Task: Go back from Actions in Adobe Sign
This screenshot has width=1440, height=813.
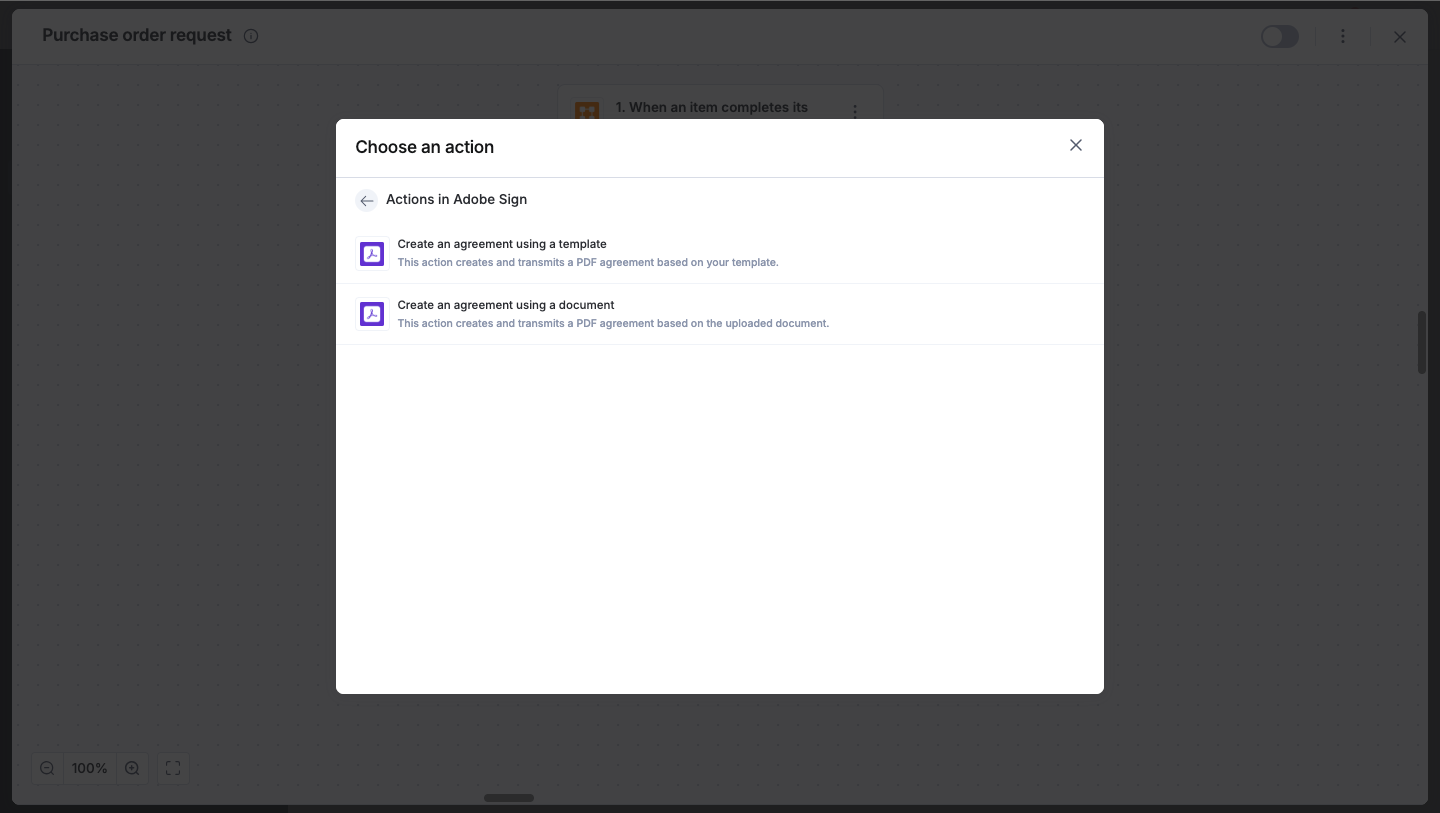Action: (367, 200)
